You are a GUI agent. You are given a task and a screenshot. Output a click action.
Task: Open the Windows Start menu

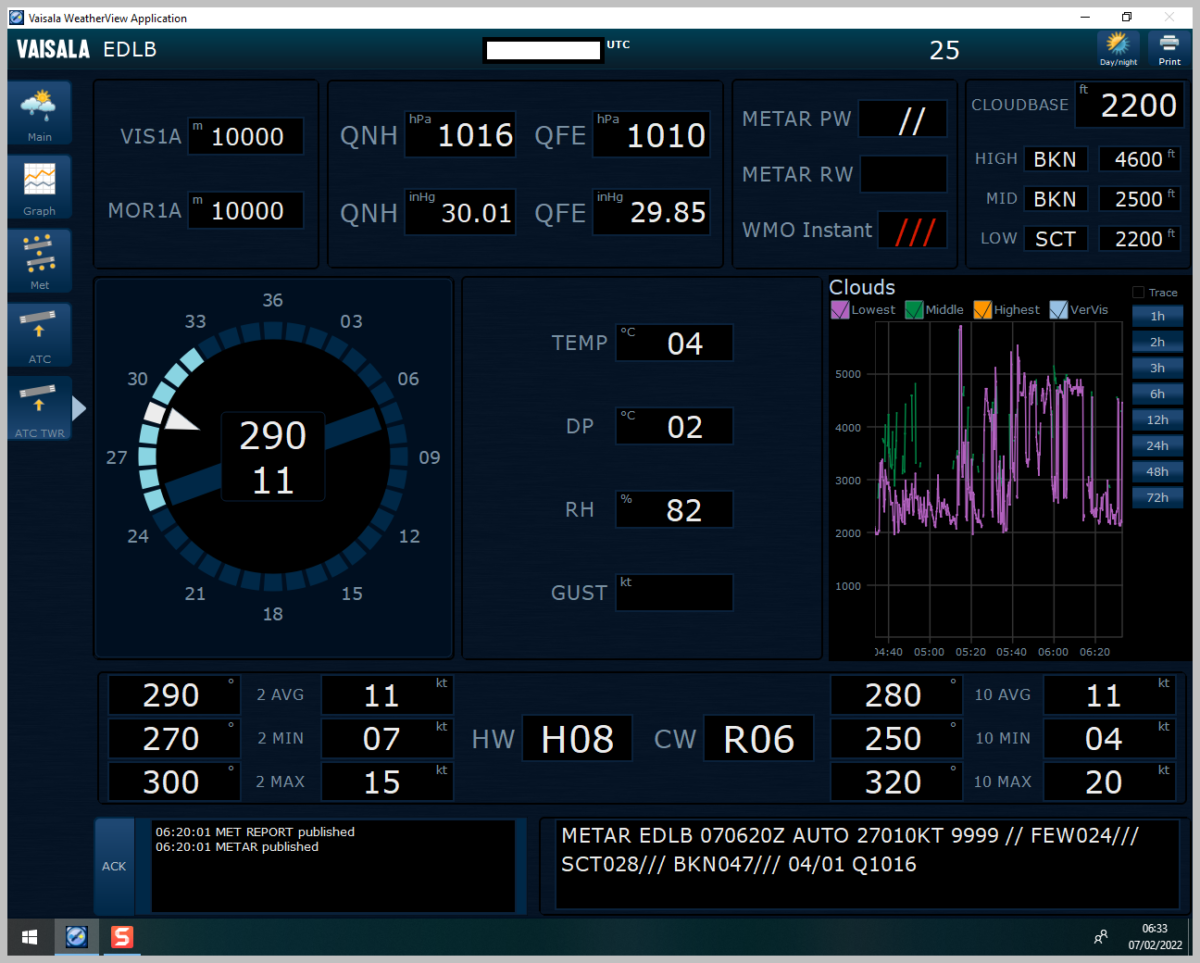tap(30, 937)
